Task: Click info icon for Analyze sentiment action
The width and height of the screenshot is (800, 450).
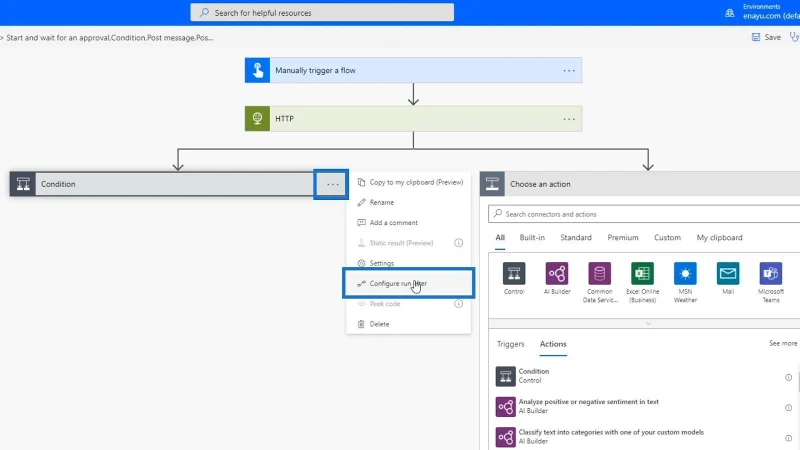Action: pyautogui.click(x=788, y=408)
